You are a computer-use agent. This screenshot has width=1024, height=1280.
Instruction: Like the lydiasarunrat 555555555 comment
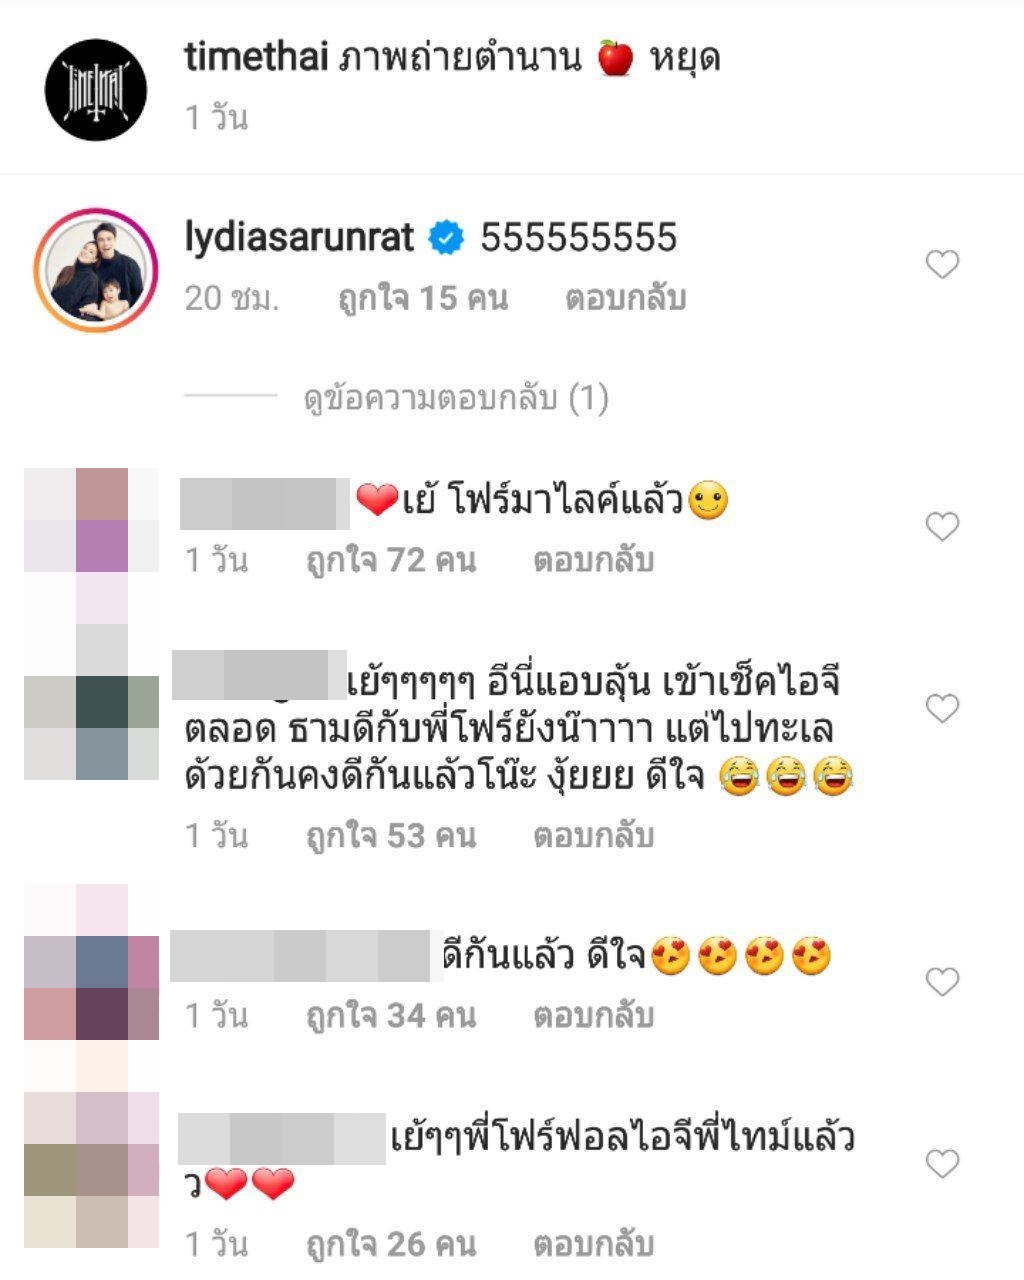pyautogui.click(x=942, y=265)
